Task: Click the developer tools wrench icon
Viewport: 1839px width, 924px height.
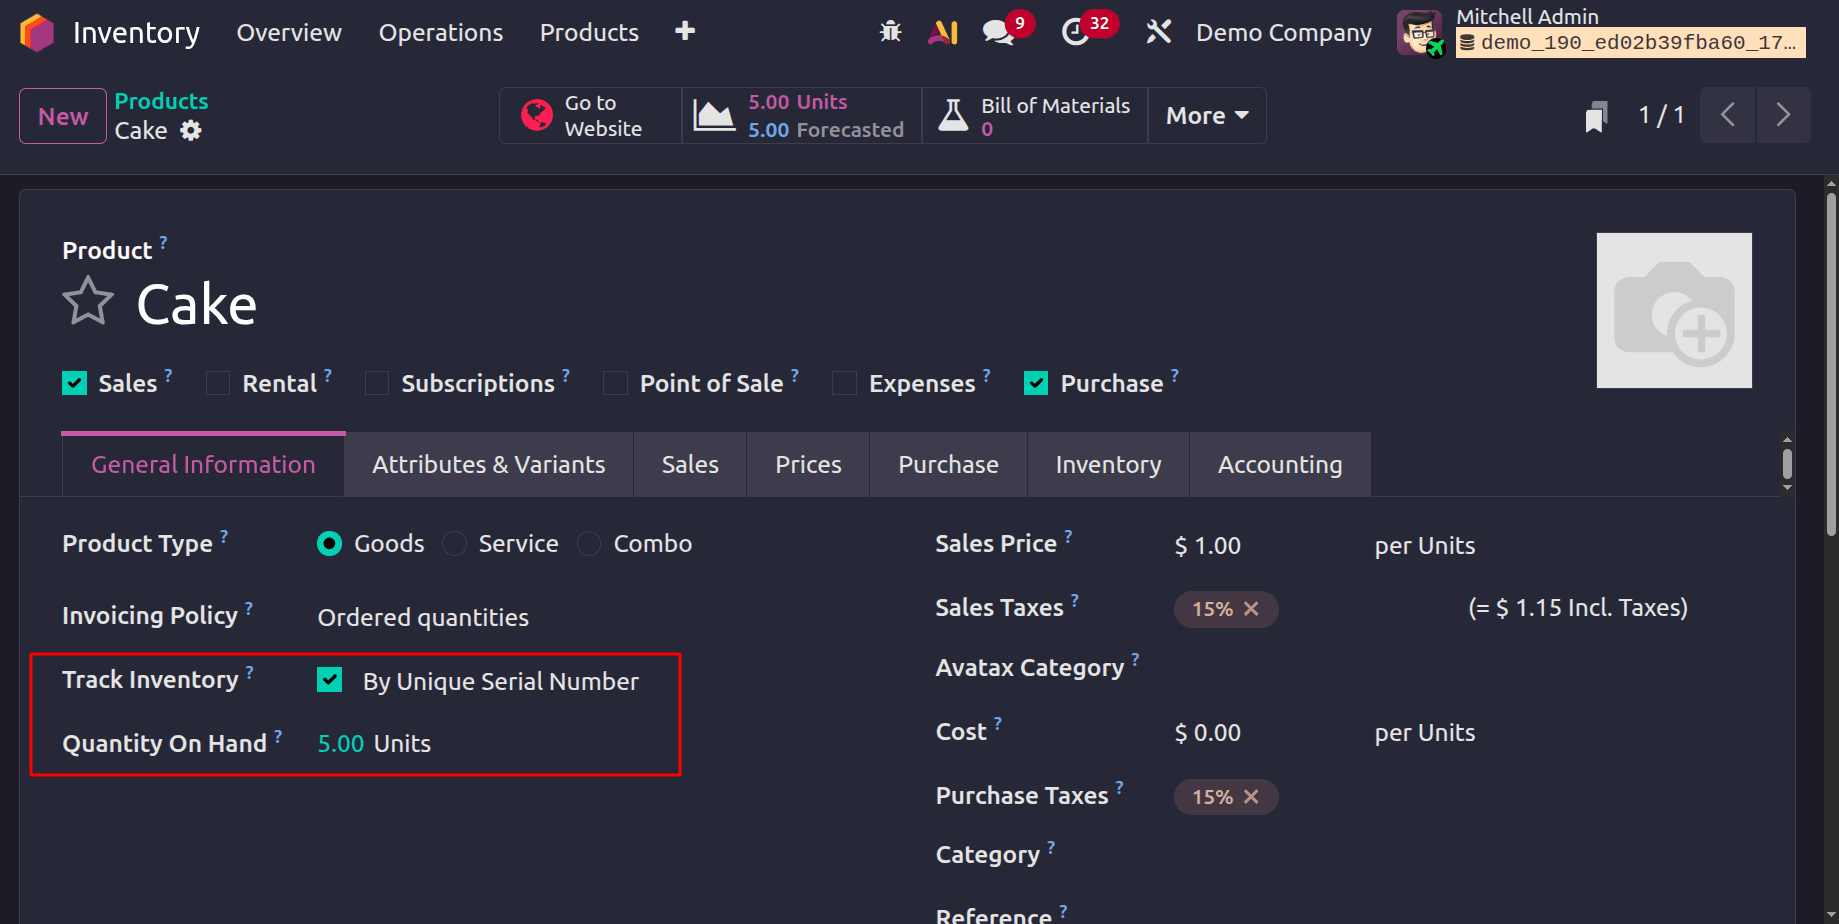Action: 1157,31
